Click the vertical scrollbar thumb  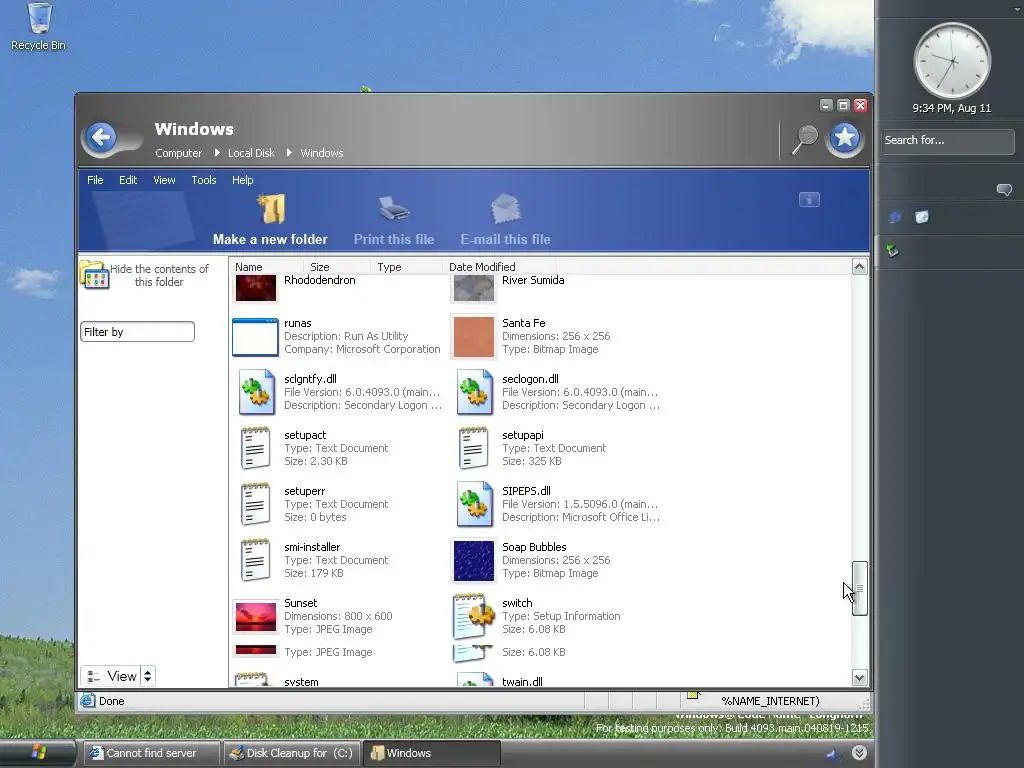tap(859, 588)
